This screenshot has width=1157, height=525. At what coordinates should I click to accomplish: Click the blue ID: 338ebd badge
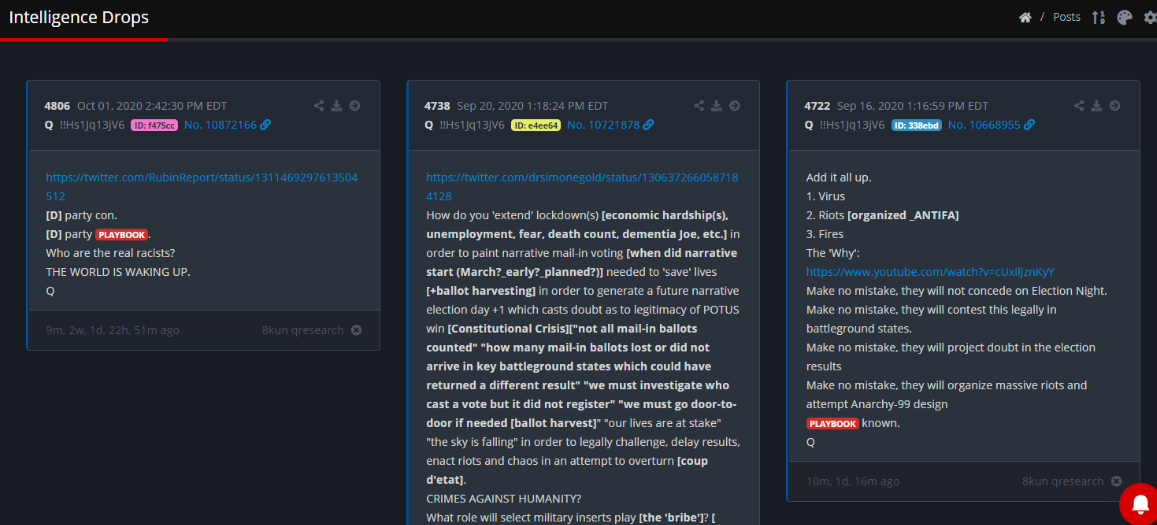tap(916, 126)
